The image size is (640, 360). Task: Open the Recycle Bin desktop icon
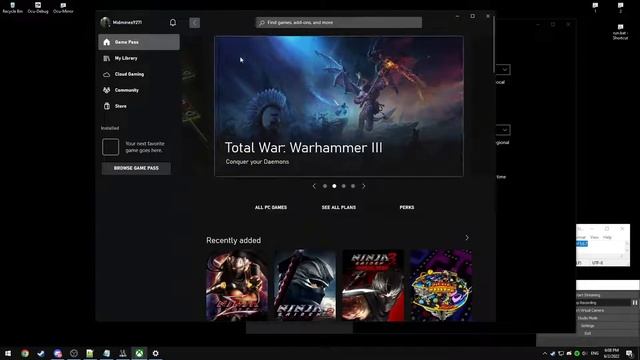(13, 7)
